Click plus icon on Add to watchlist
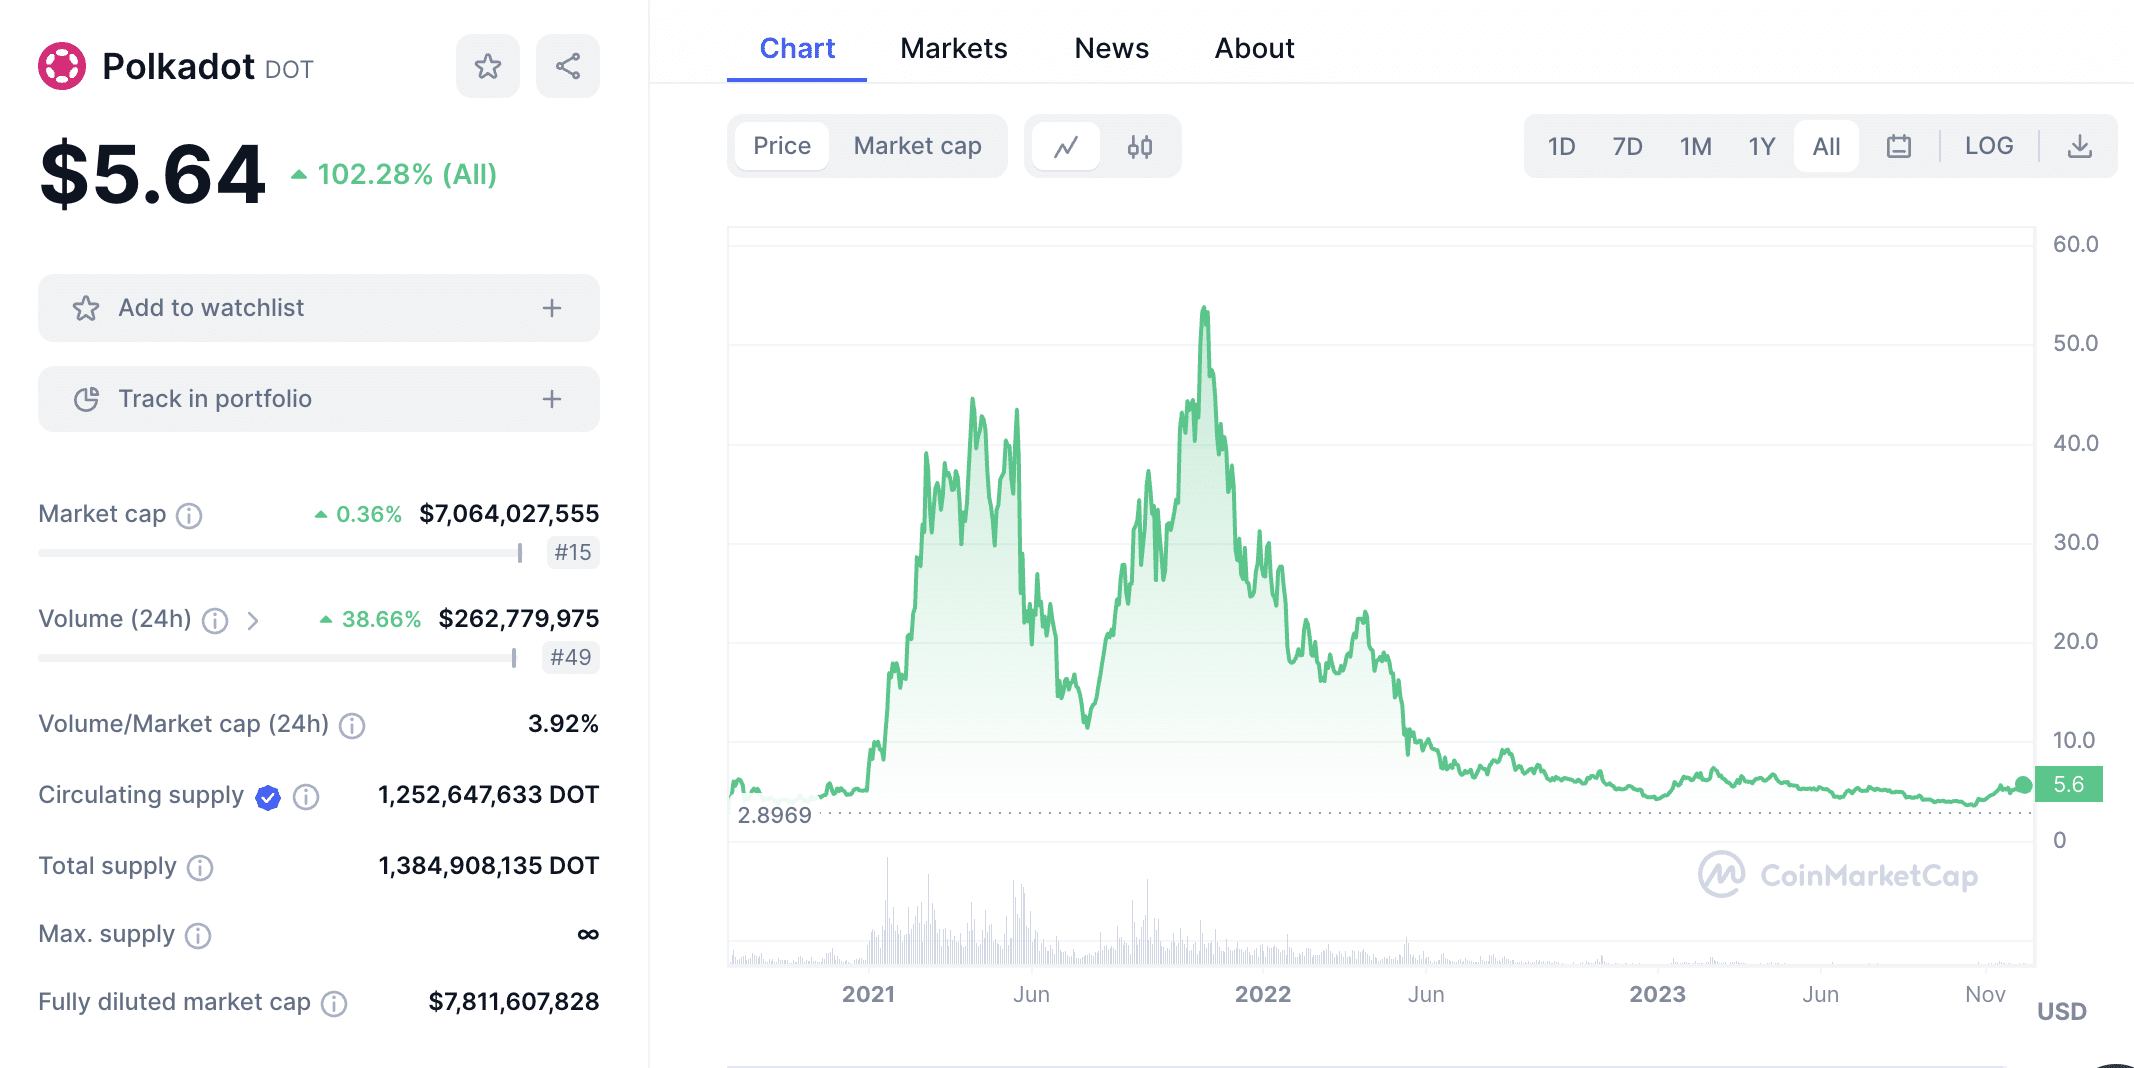Viewport: 2134px width, 1068px height. 552,308
